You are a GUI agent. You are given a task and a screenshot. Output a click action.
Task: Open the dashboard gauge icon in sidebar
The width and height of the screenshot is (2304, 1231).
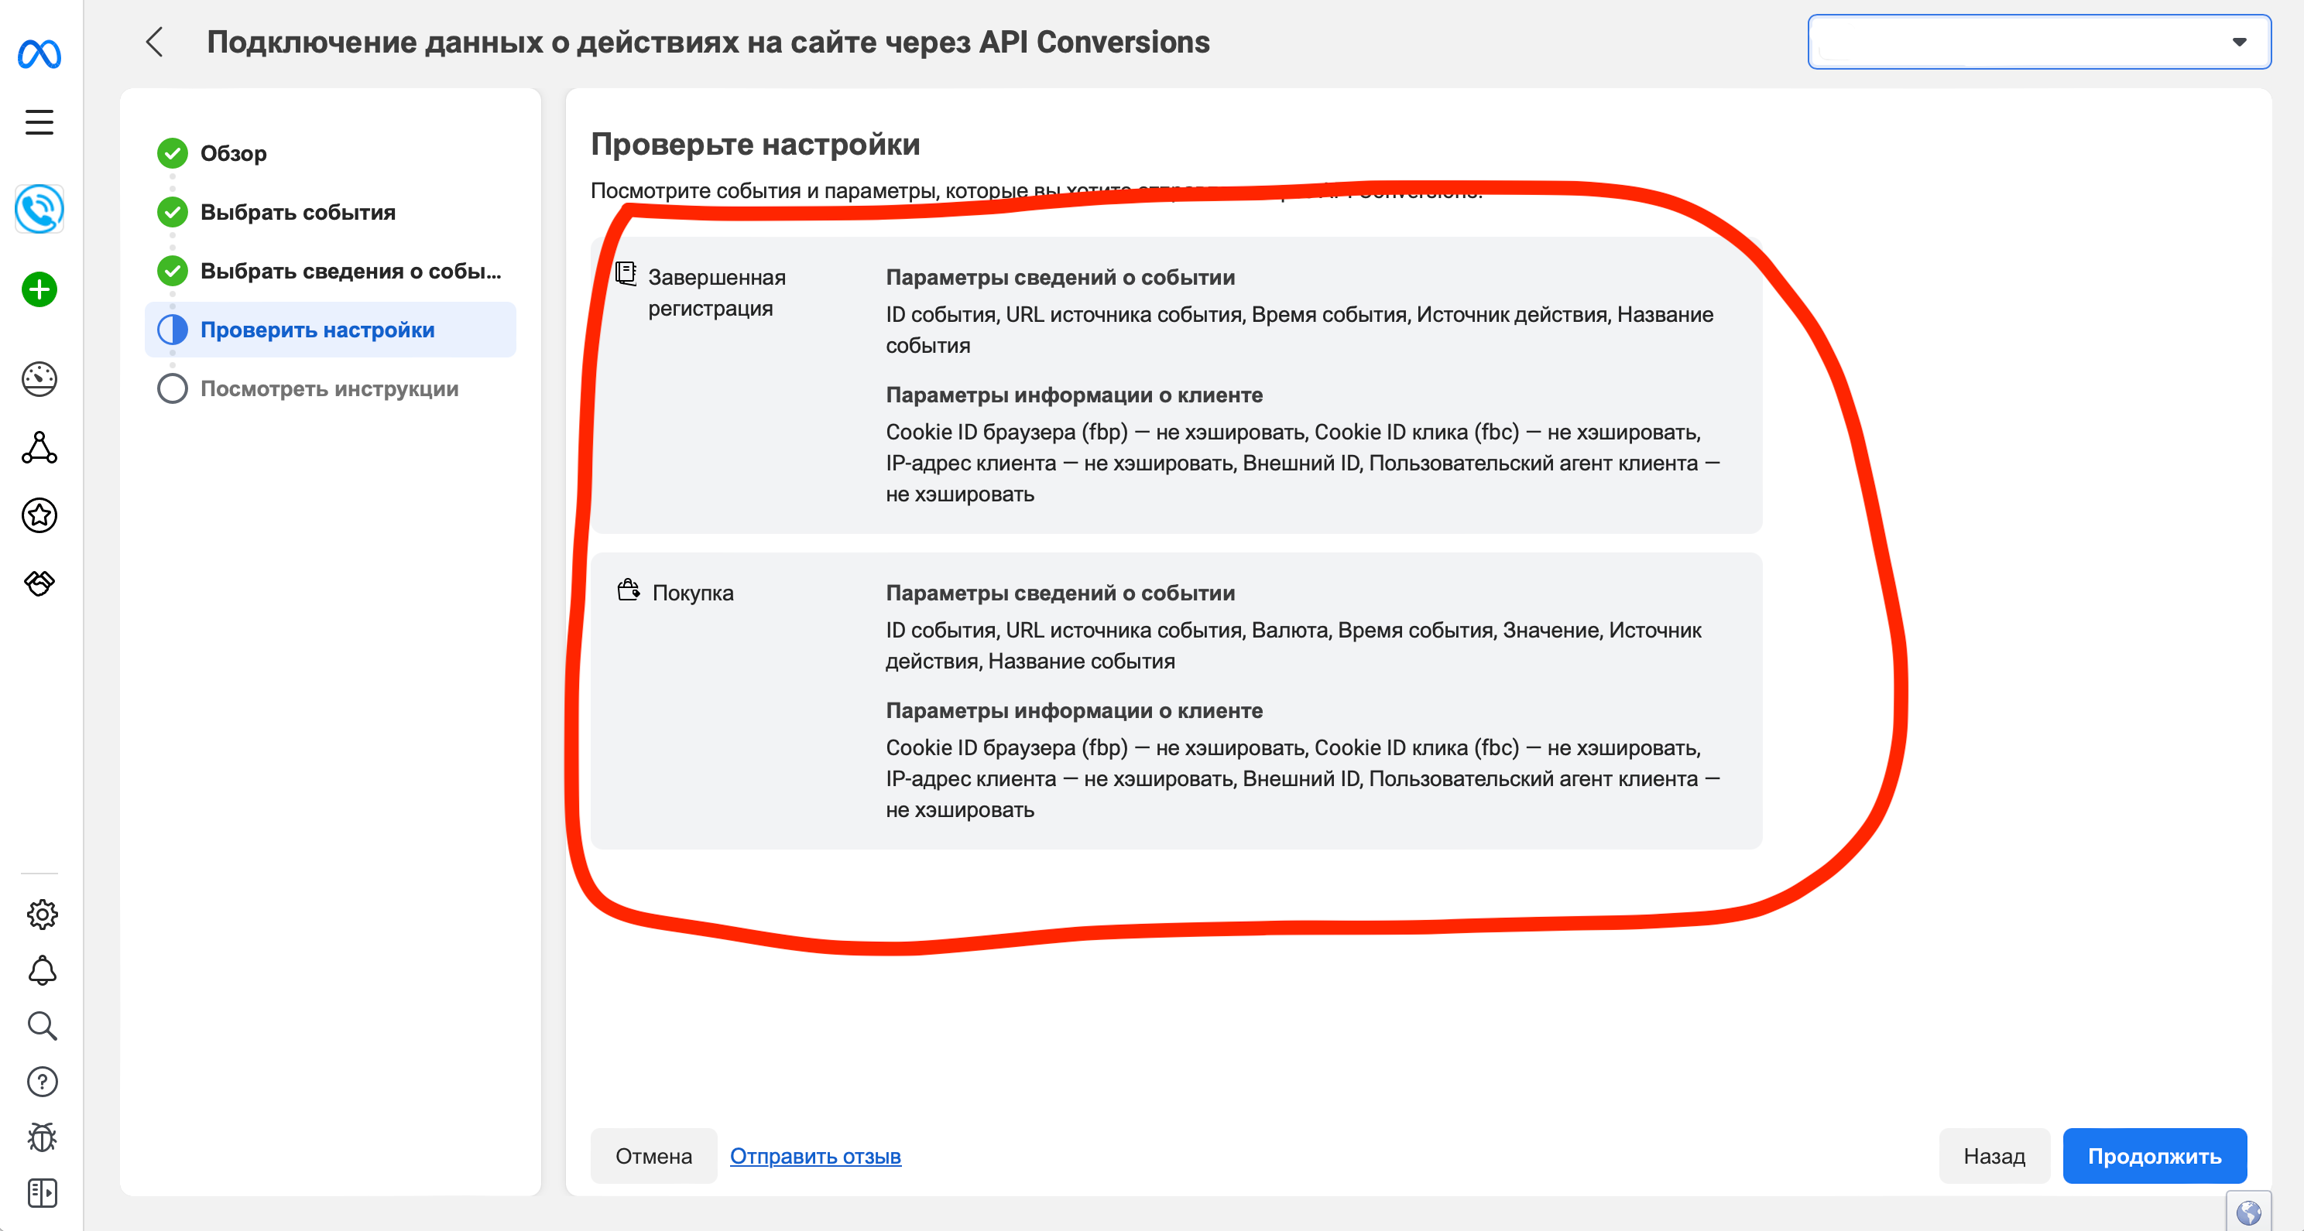(x=40, y=379)
